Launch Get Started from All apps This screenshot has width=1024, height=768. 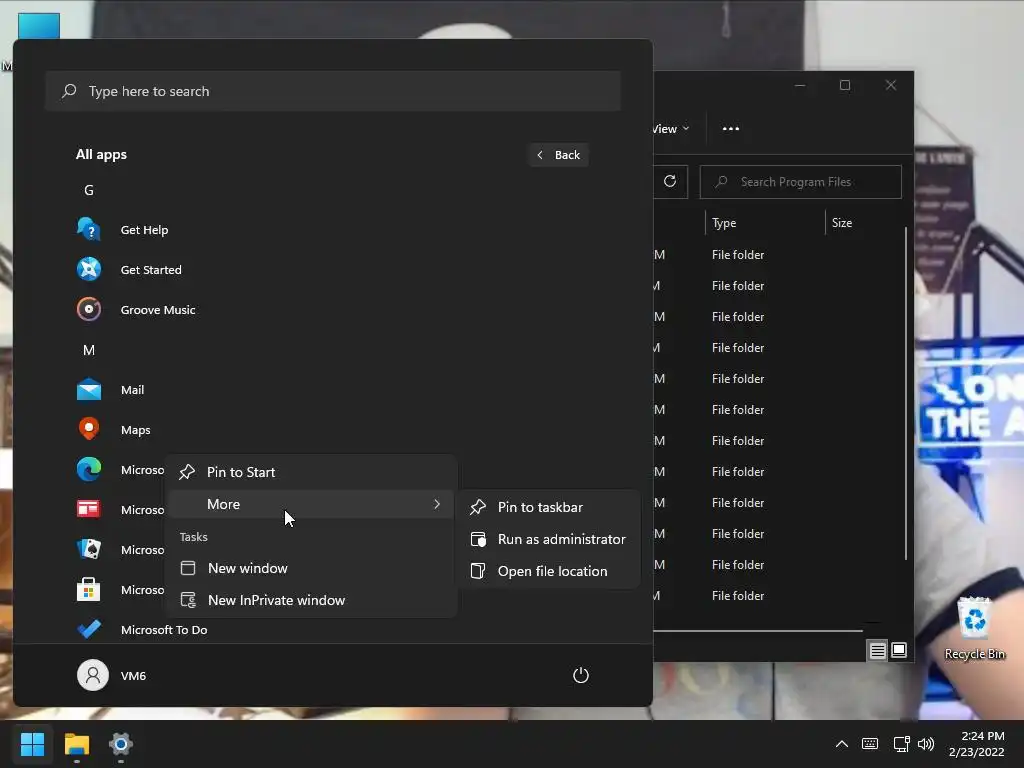151,270
